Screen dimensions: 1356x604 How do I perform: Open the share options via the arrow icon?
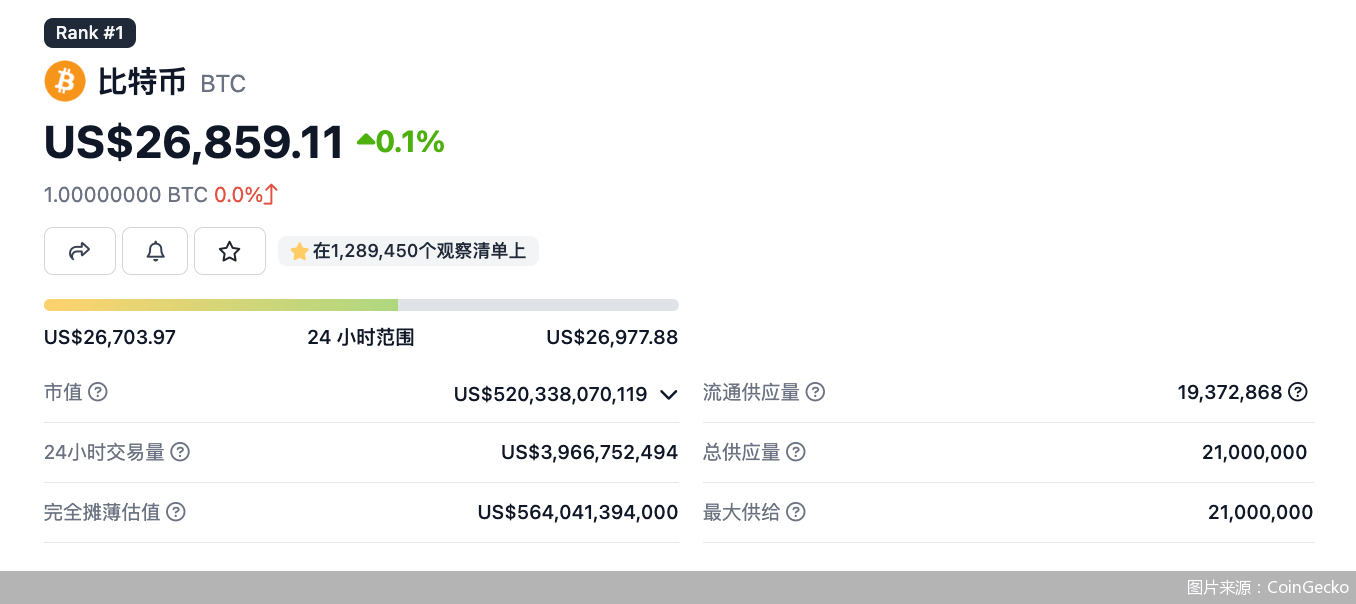coord(80,250)
